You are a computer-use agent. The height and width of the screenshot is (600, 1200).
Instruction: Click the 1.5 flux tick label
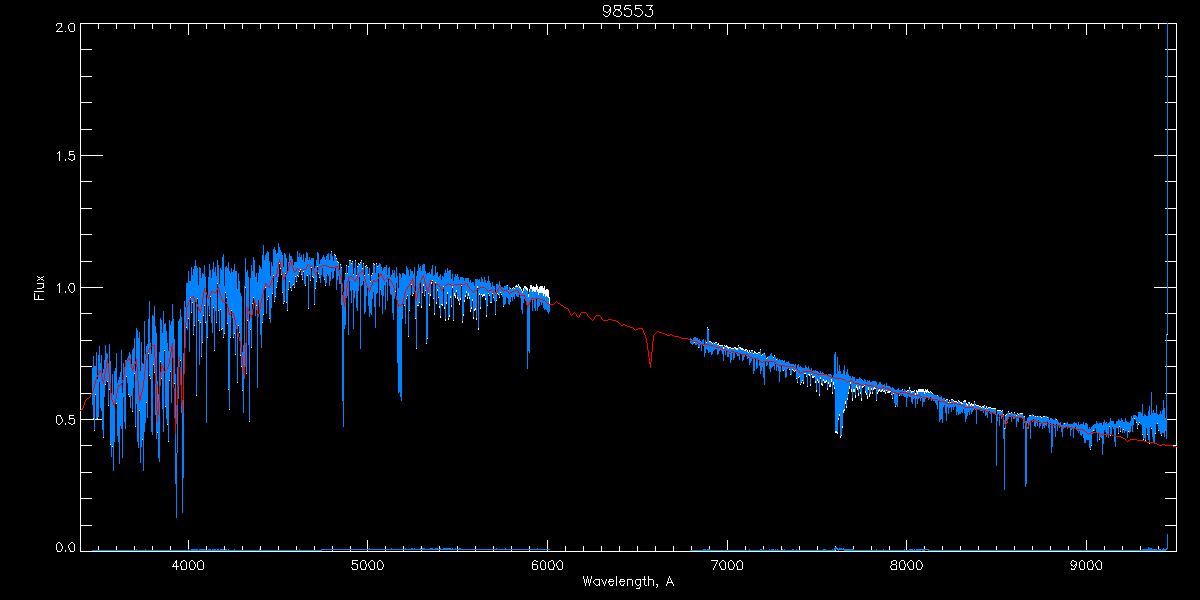click(x=65, y=157)
